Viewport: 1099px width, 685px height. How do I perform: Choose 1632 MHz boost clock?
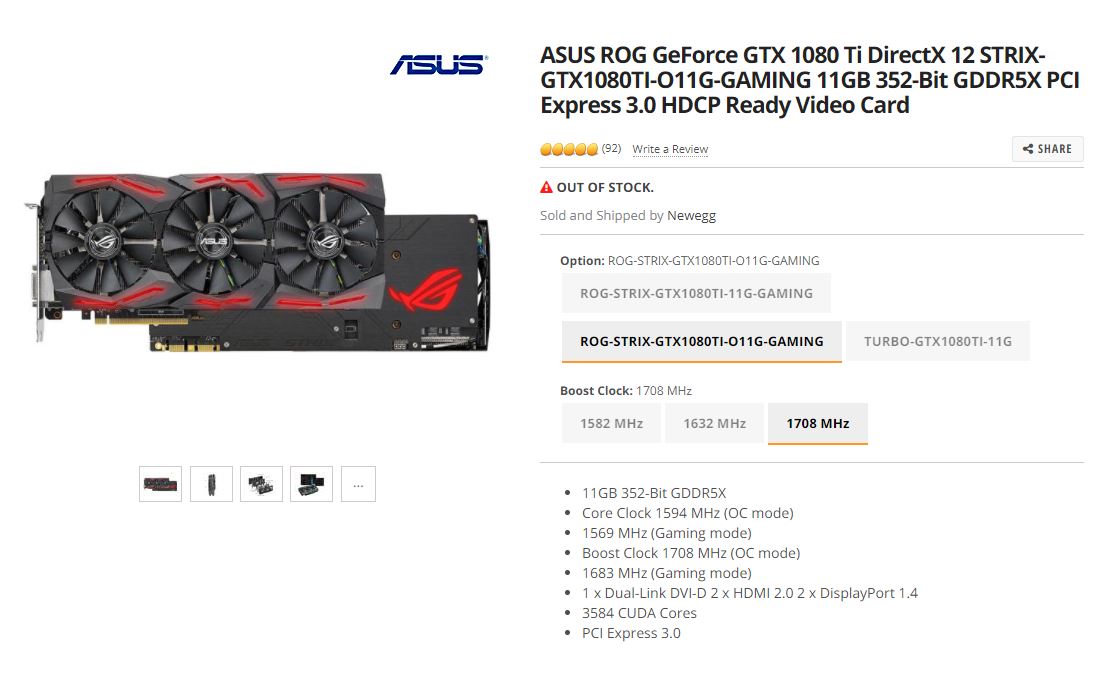pos(714,423)
